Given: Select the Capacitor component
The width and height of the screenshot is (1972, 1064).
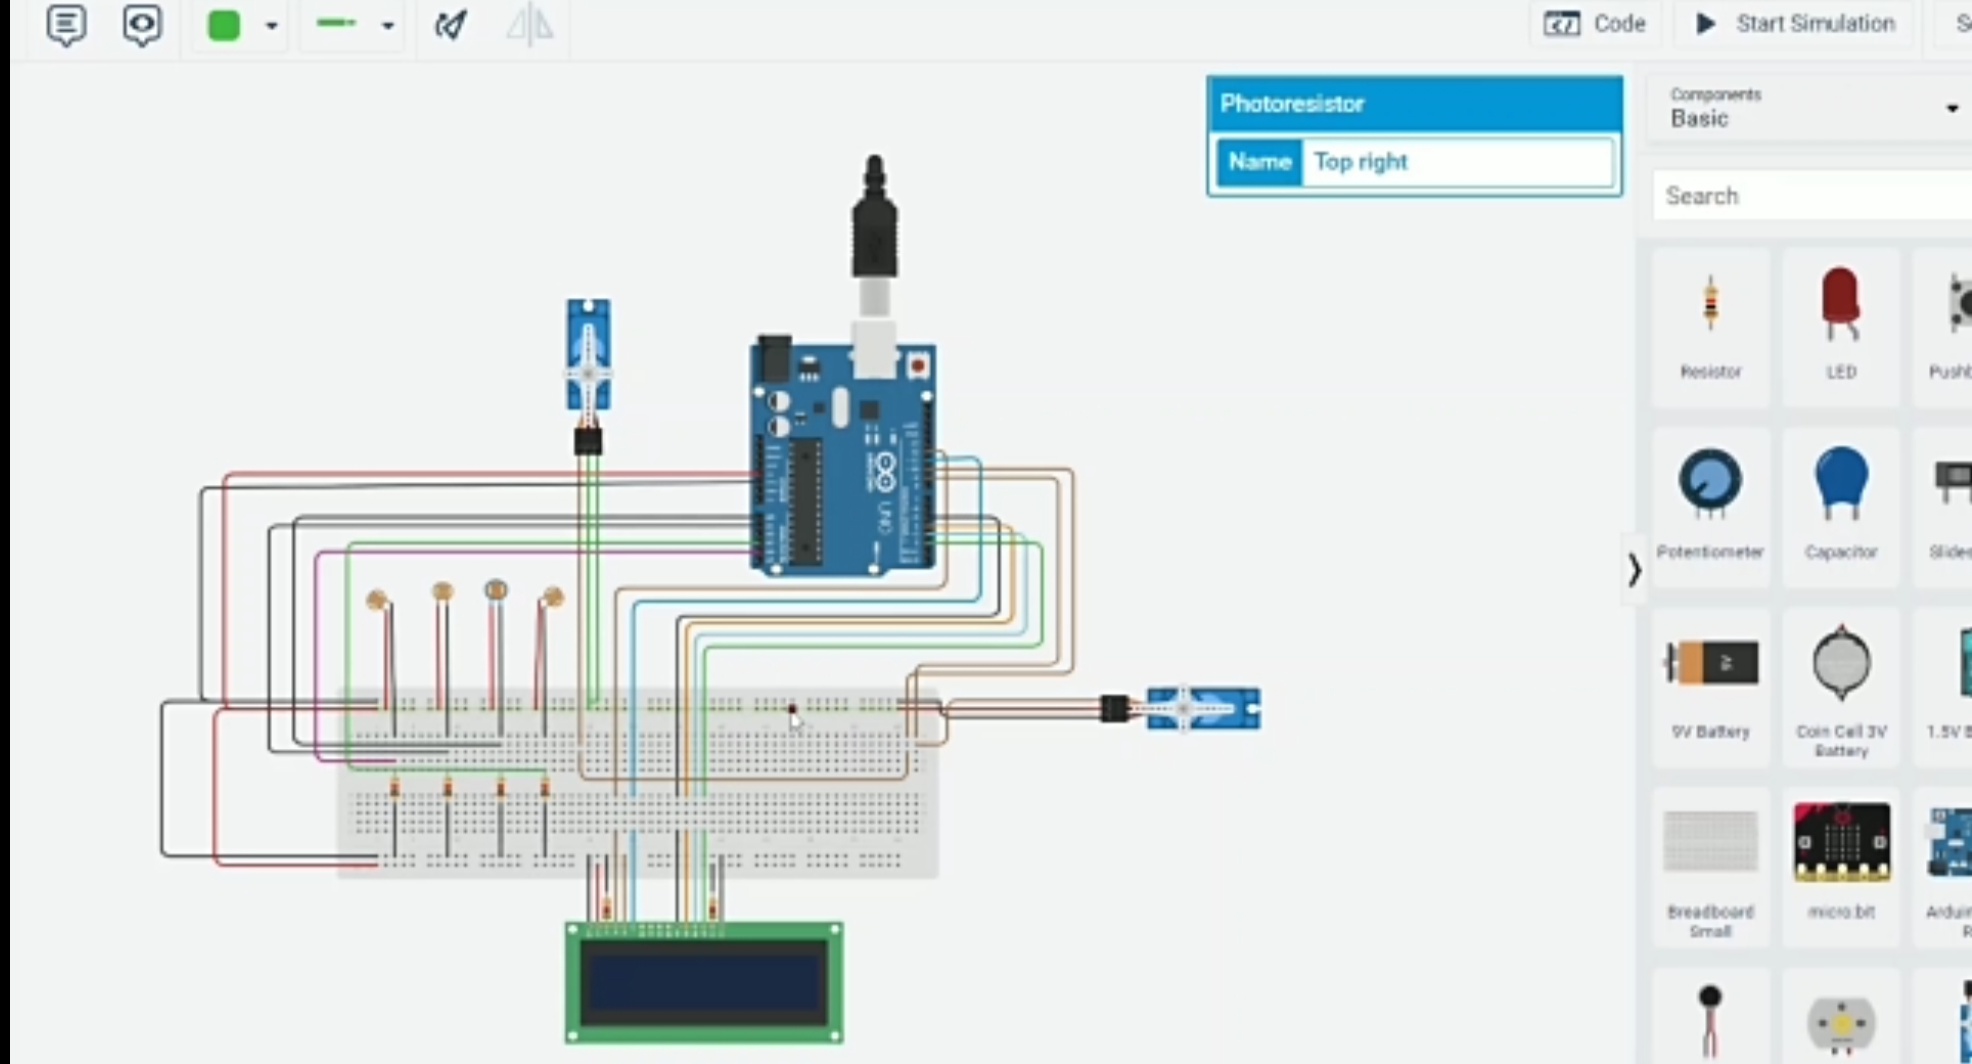Looking at the screenshot, I should tap(1841, 507).
